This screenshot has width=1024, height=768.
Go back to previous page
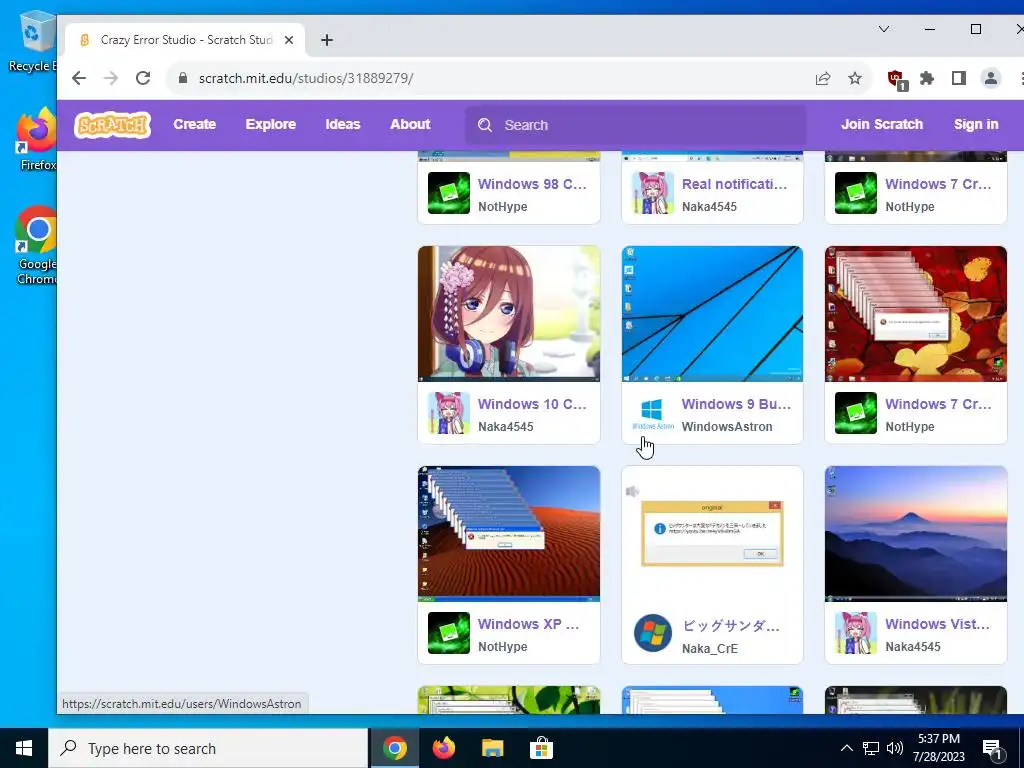[x=79, y=78]
